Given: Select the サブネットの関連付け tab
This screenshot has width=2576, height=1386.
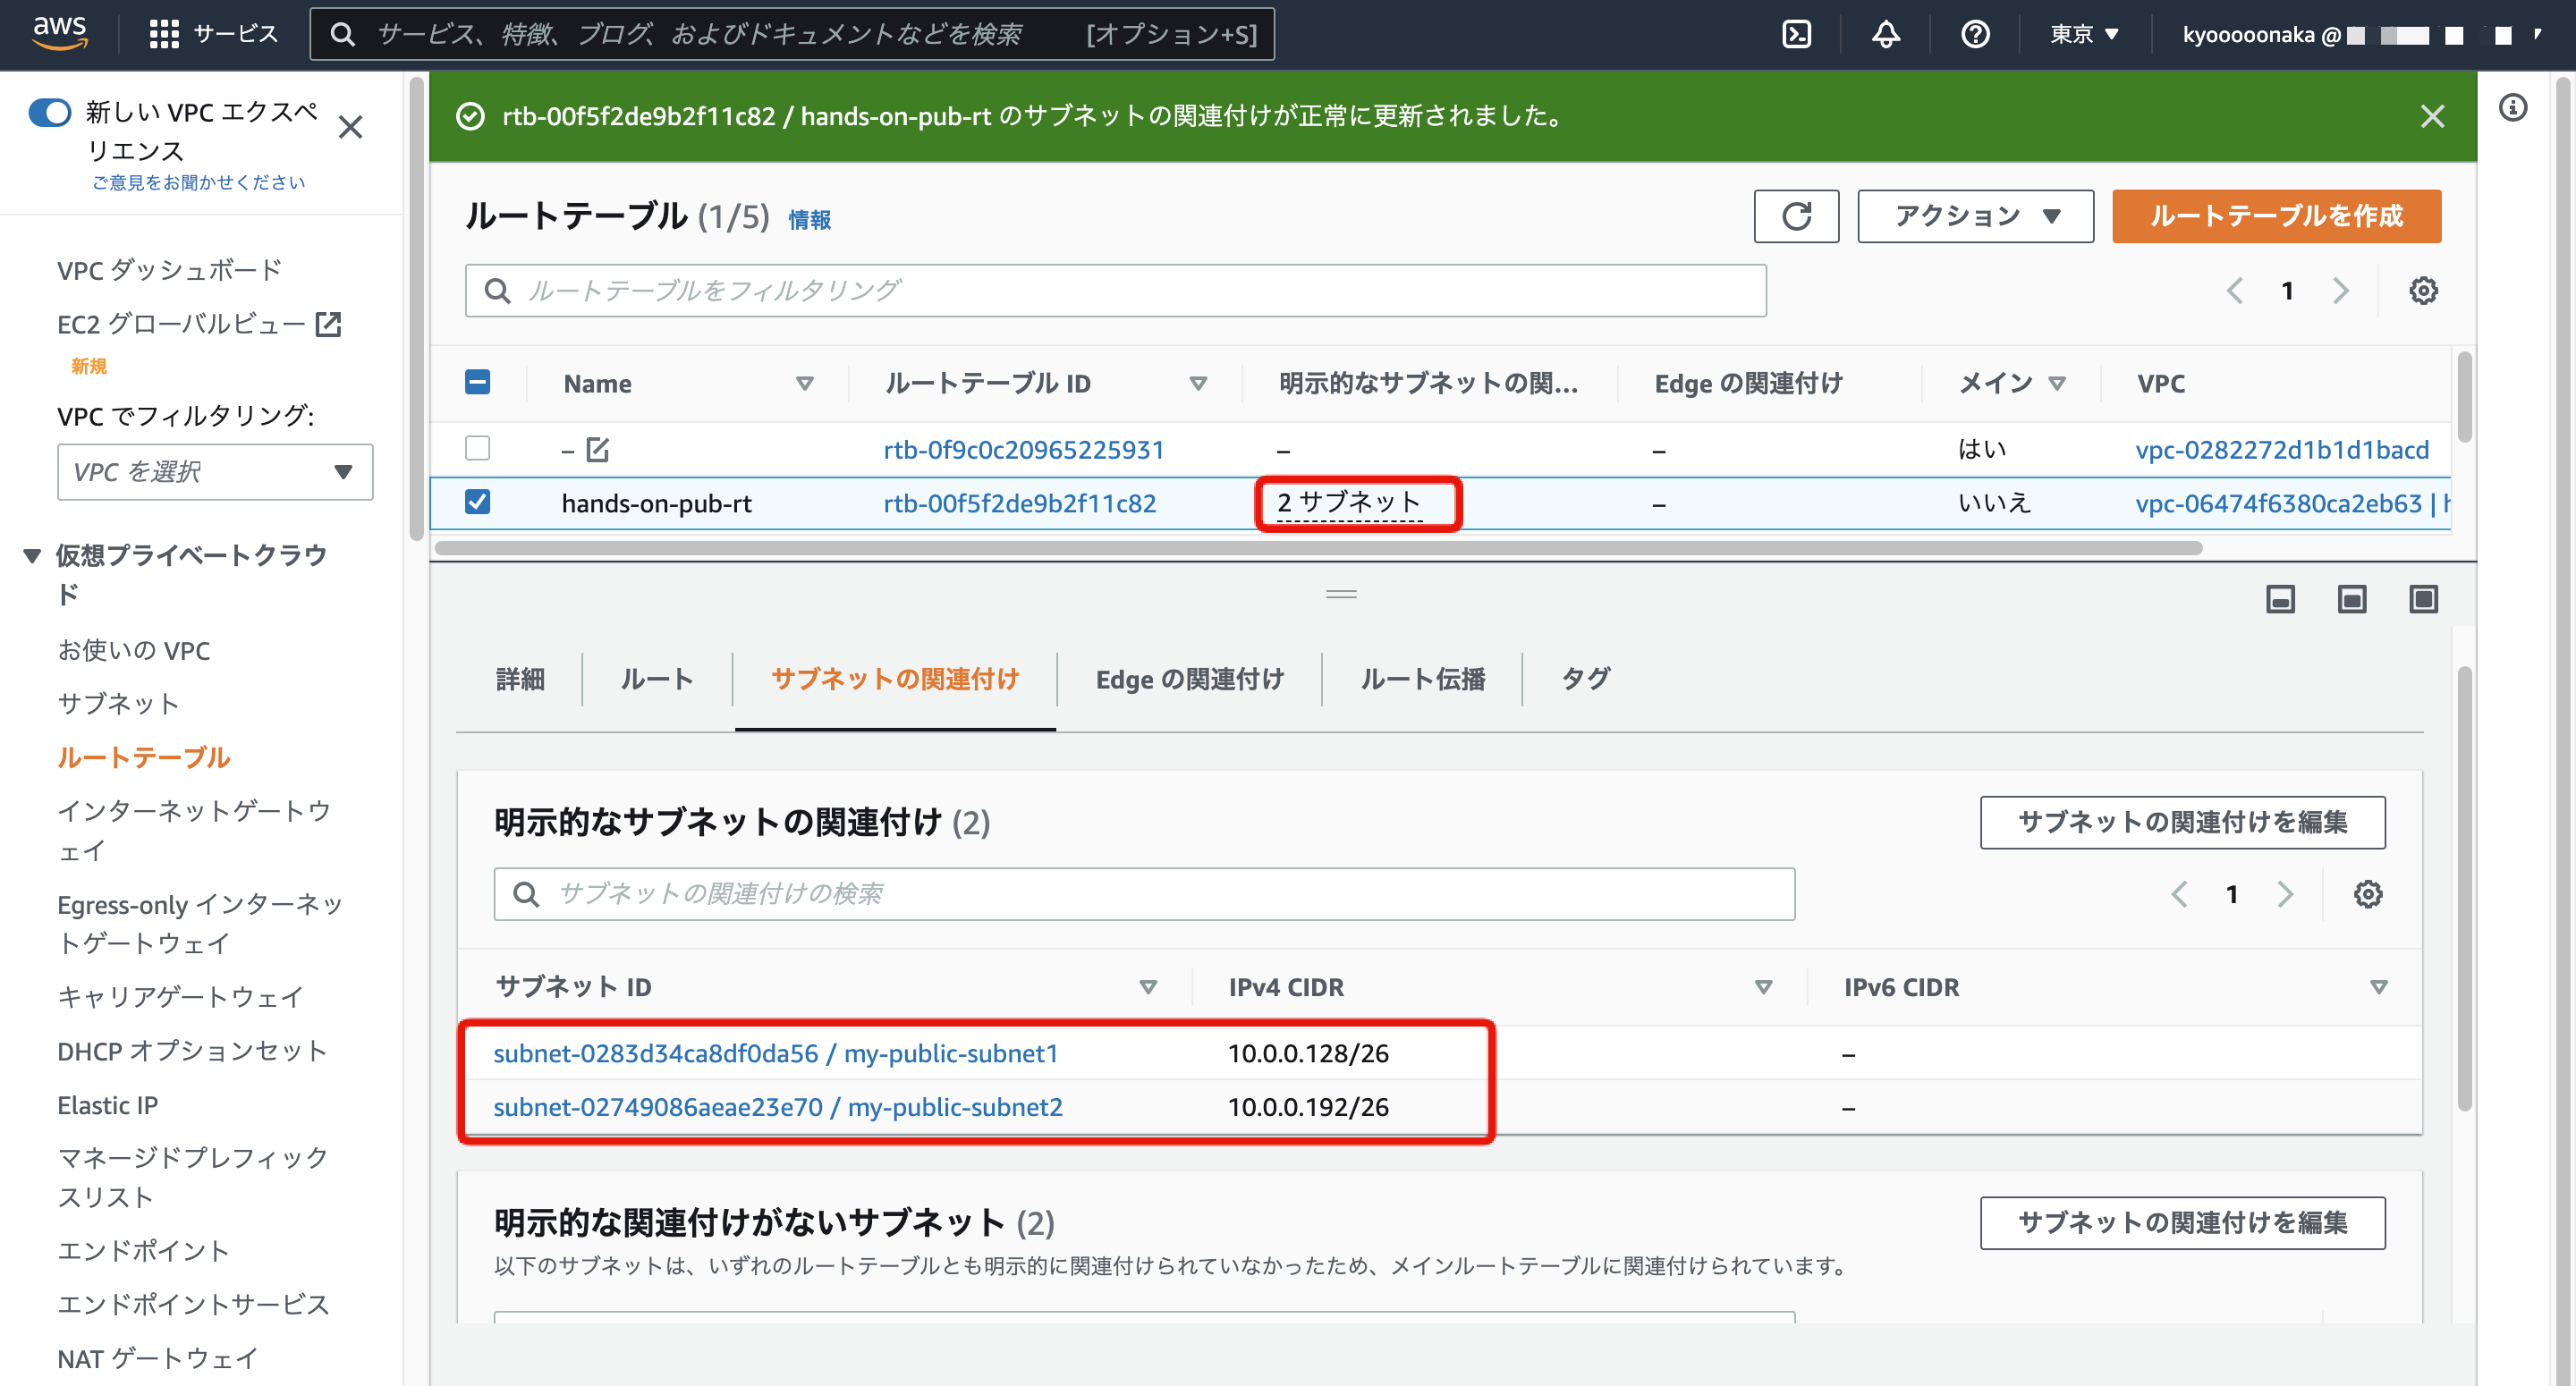Looking at the screenshot, I should 895,680.
